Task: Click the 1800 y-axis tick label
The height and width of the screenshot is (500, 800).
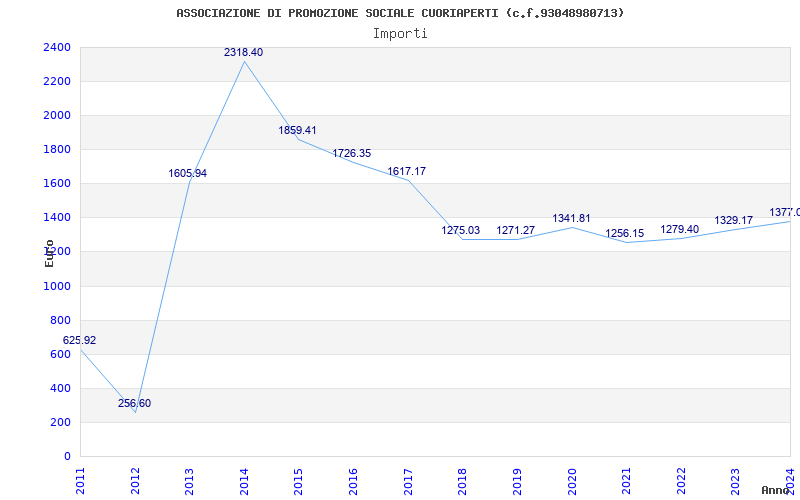Action: (x=57, y=149)
